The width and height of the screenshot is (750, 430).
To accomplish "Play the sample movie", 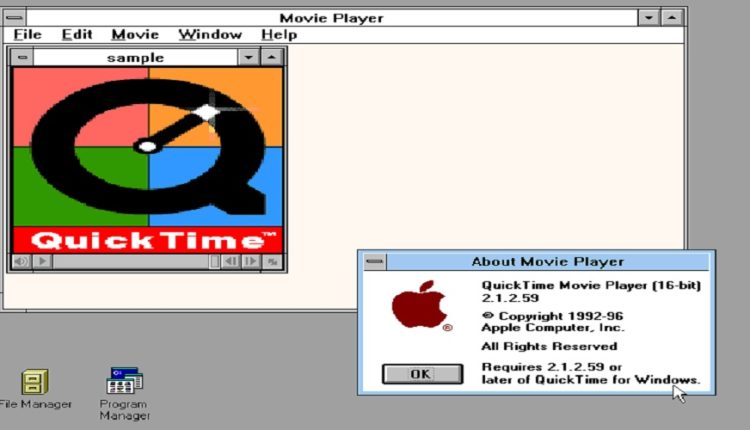I will tap(43, 262).
